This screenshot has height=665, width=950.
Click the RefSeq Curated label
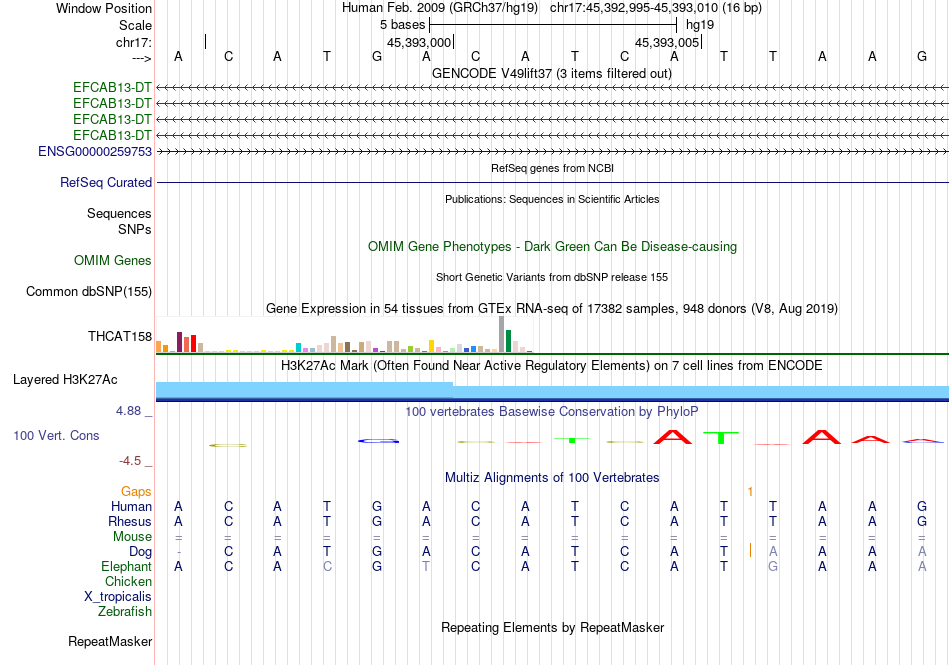[x=106, y=182]
